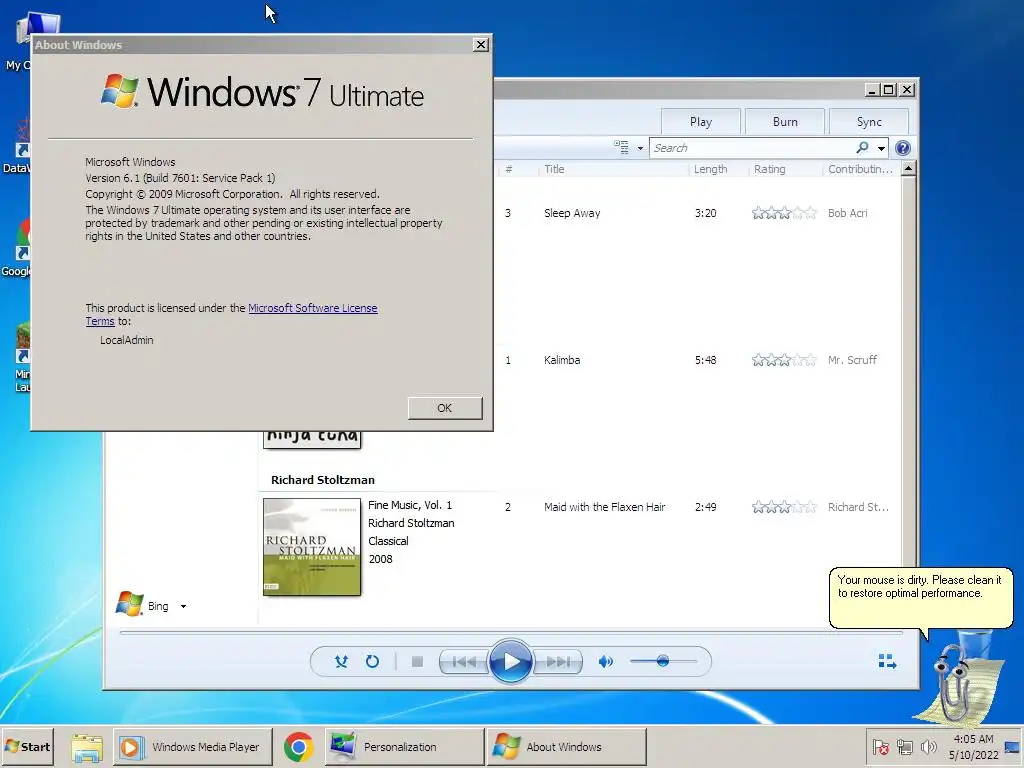The width and height of the screenshot is (1024, 768).
Task: Open the file explorer taskbar icon
Action: pyautogui.click(x=86, y=747)
